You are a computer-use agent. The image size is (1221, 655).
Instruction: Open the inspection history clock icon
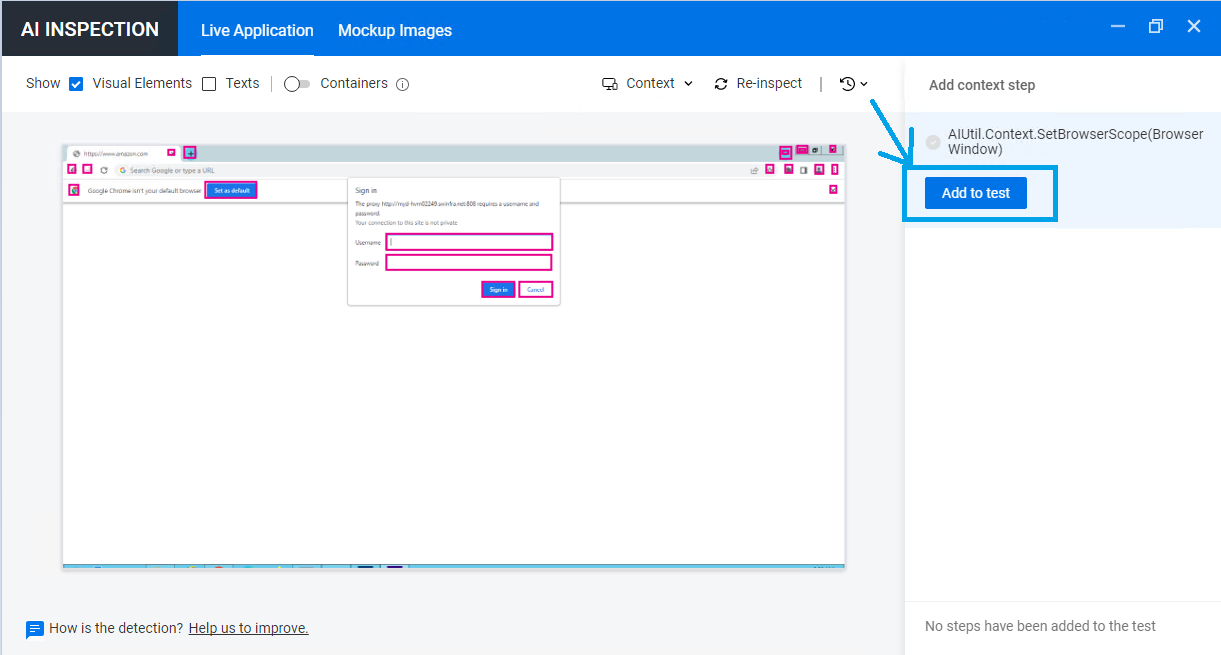tap(848, 84)
